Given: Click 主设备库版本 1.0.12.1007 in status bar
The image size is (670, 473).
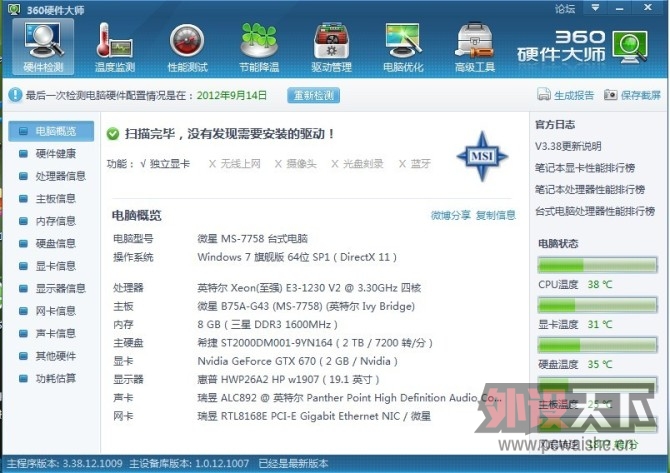Looking at the screenshot, I should (189, 464).
